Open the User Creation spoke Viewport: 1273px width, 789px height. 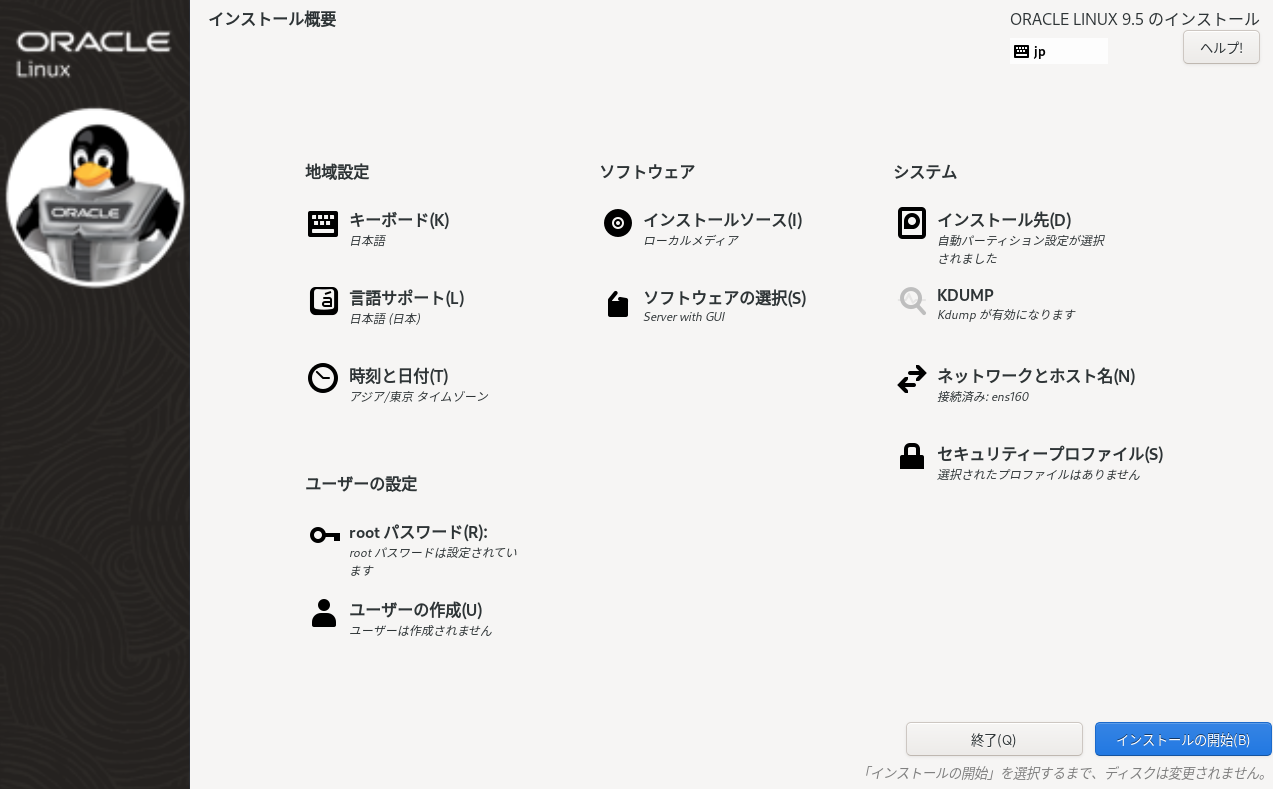pos(415,609)
